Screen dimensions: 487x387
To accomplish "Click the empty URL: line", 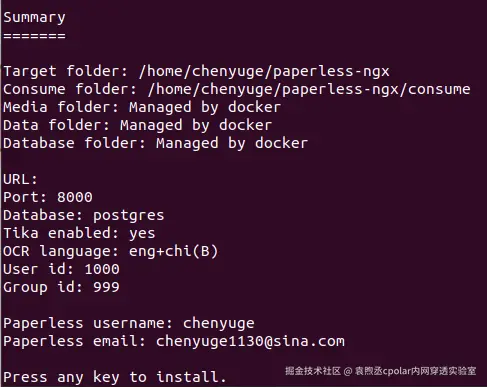I will [20, 180].
